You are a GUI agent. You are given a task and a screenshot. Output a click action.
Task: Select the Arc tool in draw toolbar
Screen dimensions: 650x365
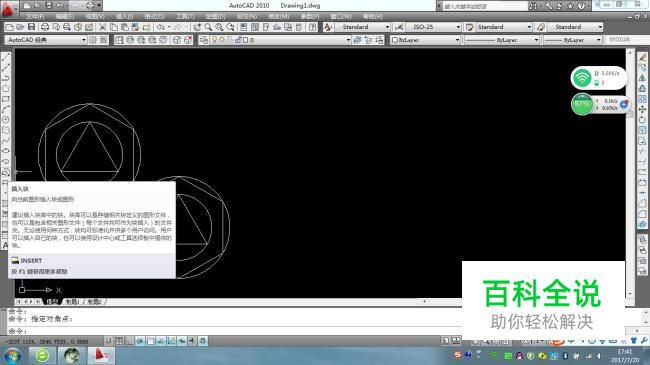[x=6, y=109]
